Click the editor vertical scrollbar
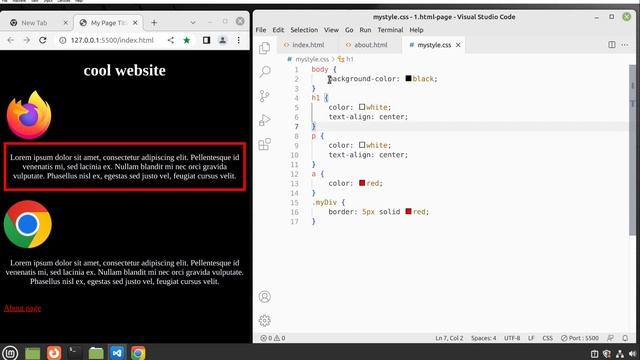Image resolution: width=640 pixels, height=360 pixels. [x=632, y=149]
